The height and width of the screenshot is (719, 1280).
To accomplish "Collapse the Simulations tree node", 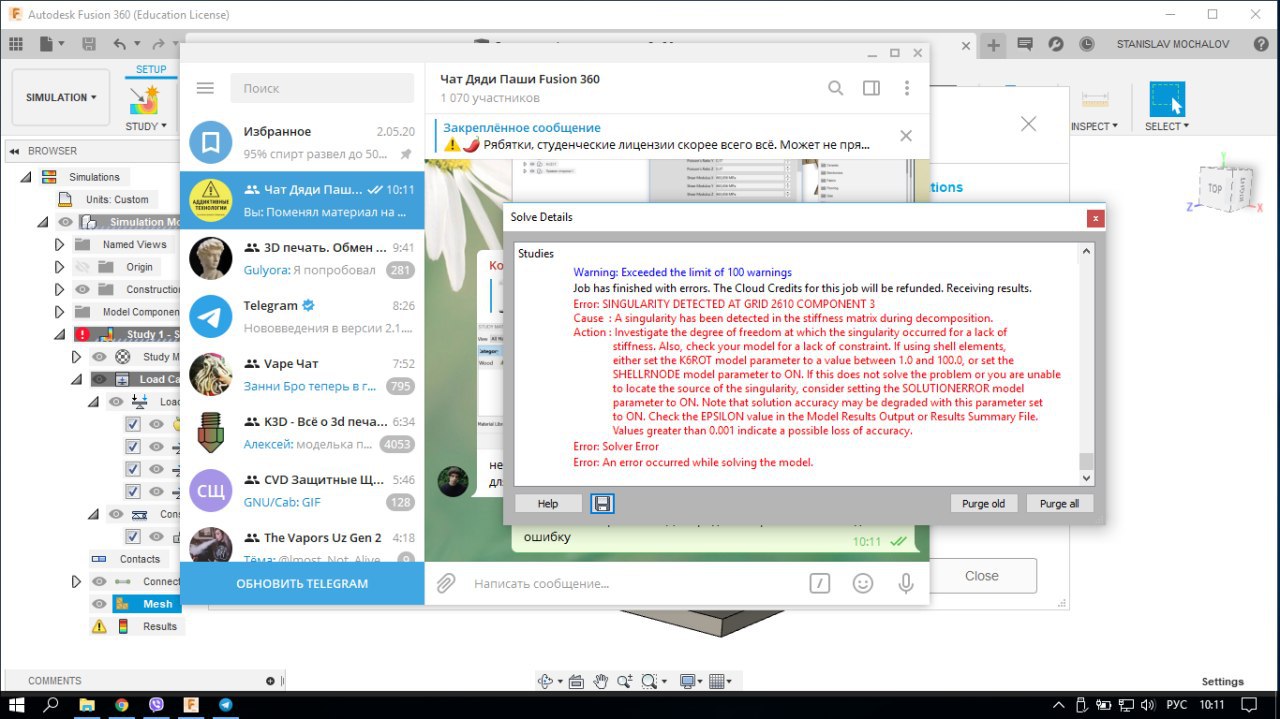I will point(26,177).
